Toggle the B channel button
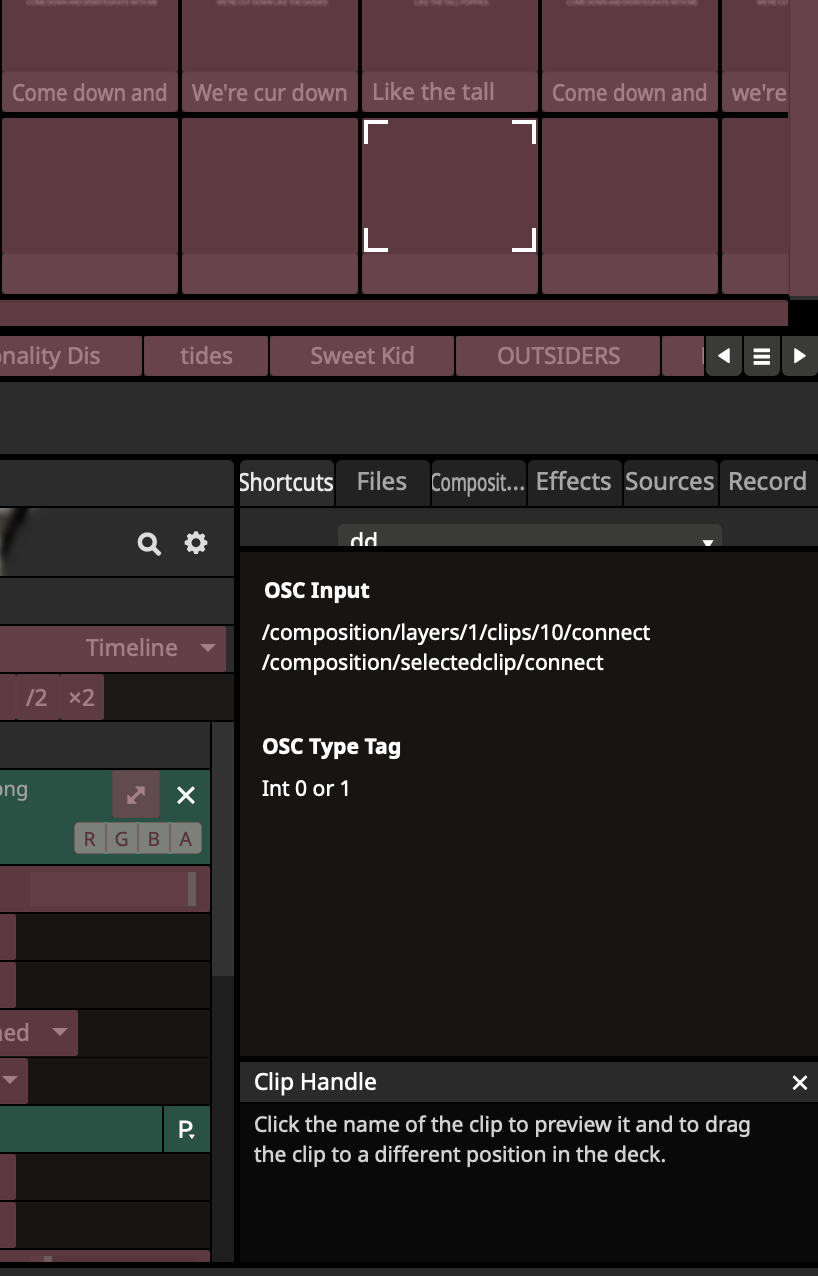The width and height of the screenshot is (818, 1276). [x=154, y=839]
